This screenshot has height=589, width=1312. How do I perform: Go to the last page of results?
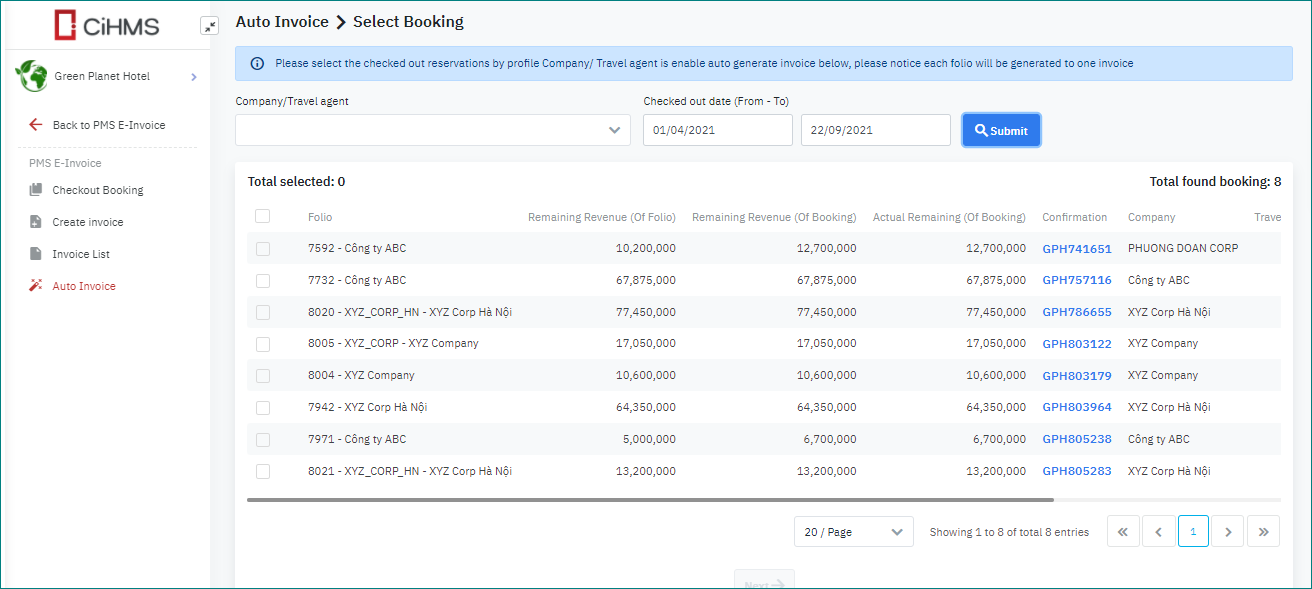[1264, 532]
